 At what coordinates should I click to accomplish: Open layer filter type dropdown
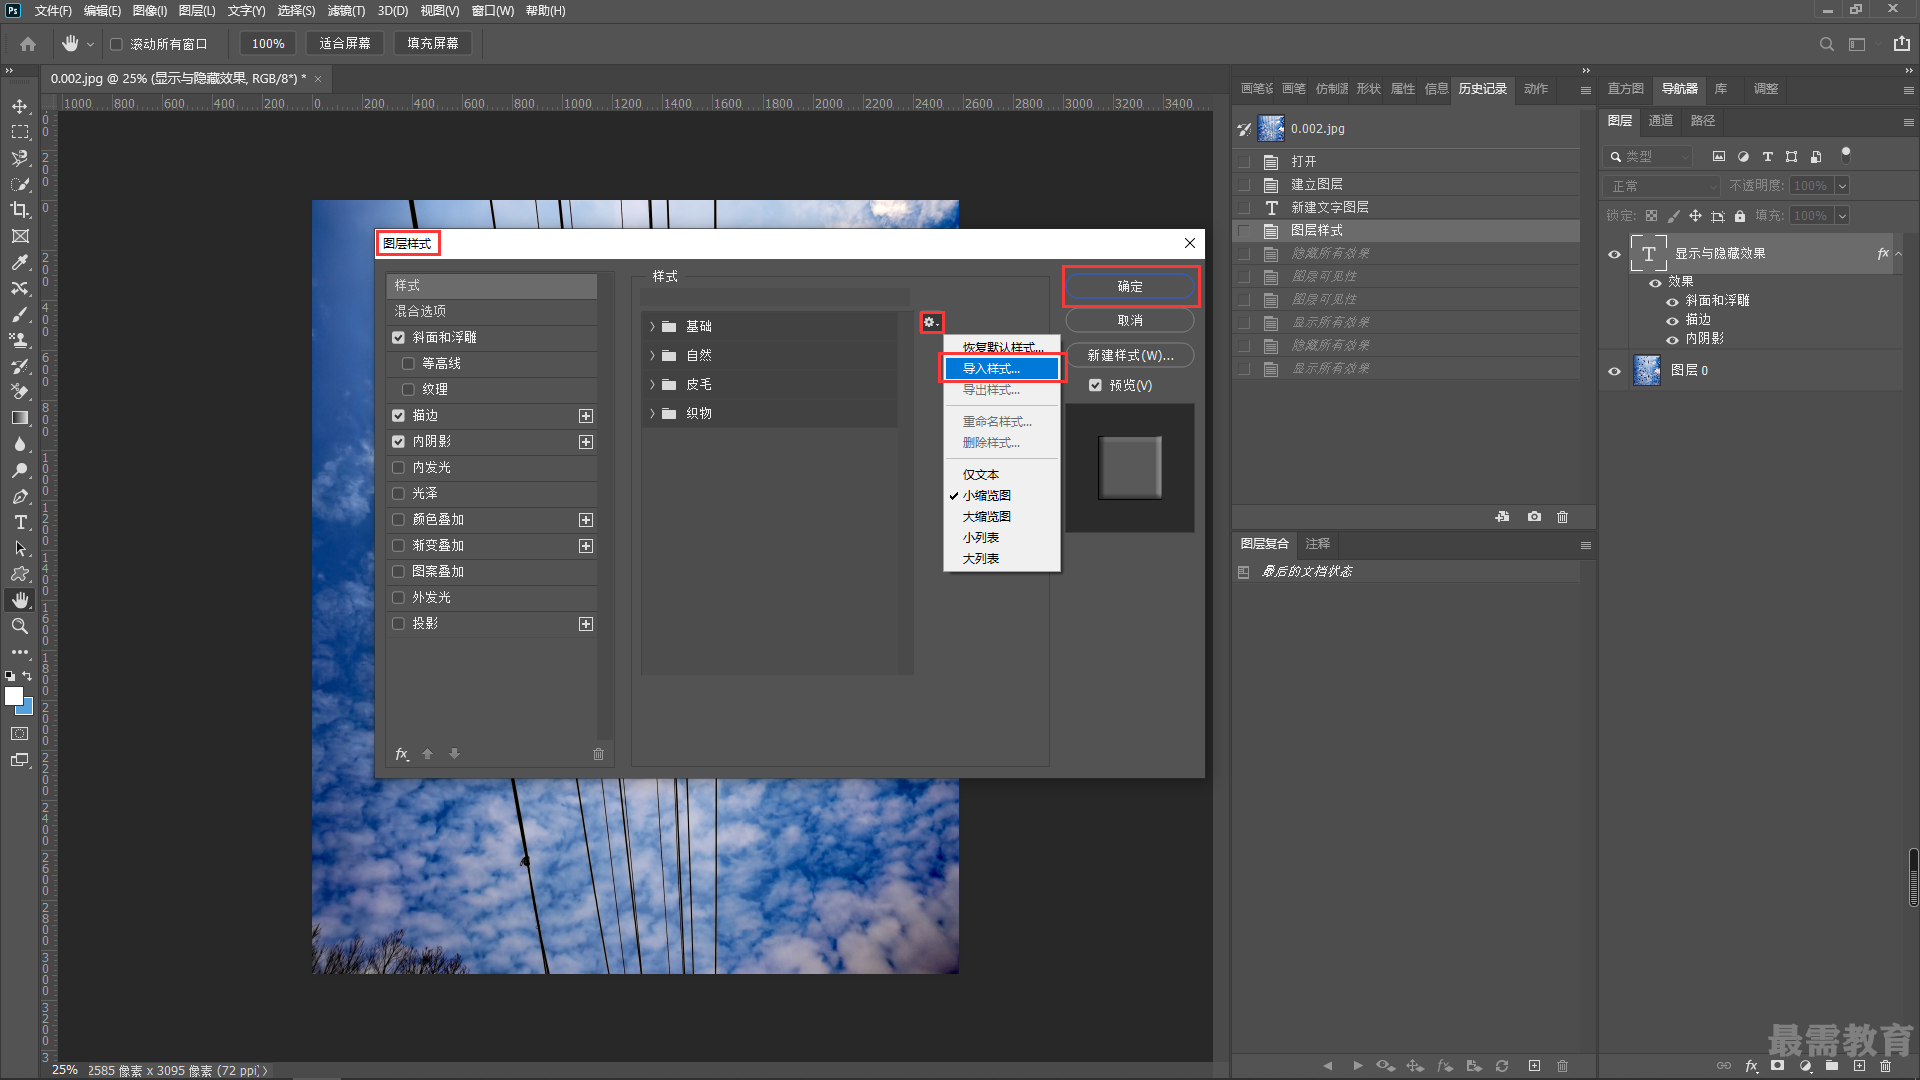tap(1649, 157)
